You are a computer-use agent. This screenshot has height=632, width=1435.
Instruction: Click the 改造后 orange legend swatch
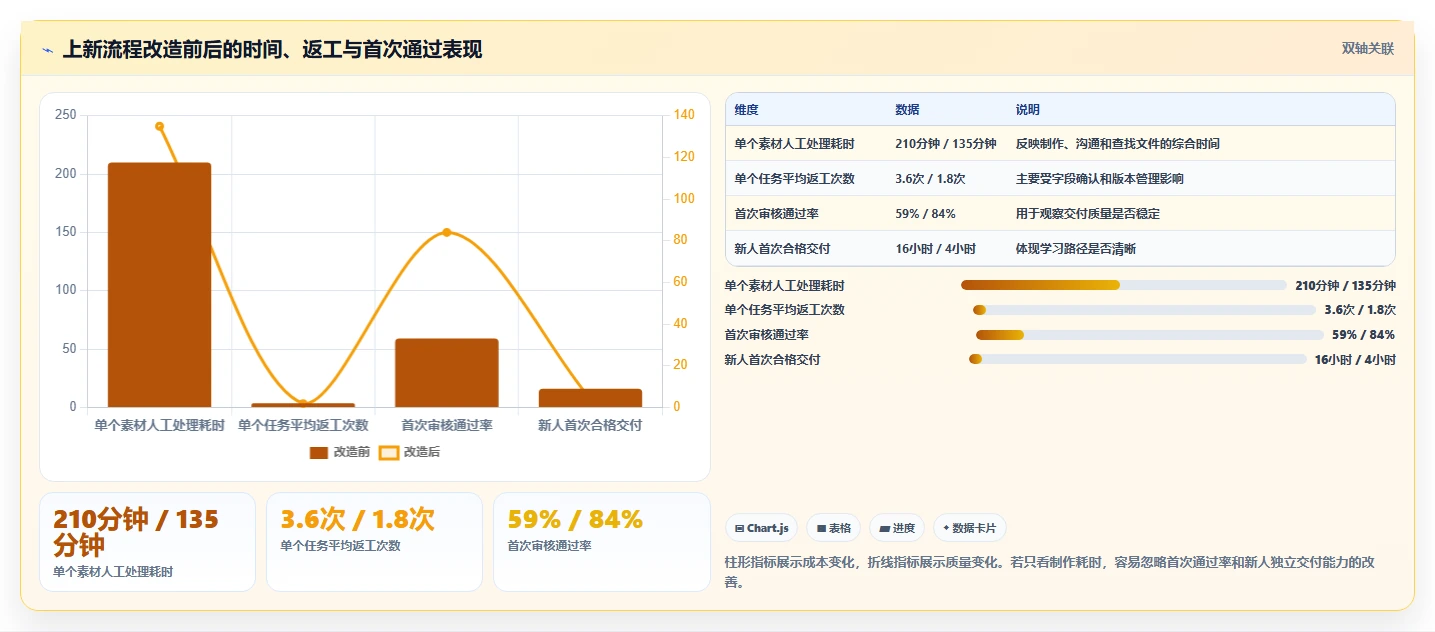[x=388, y=453]
